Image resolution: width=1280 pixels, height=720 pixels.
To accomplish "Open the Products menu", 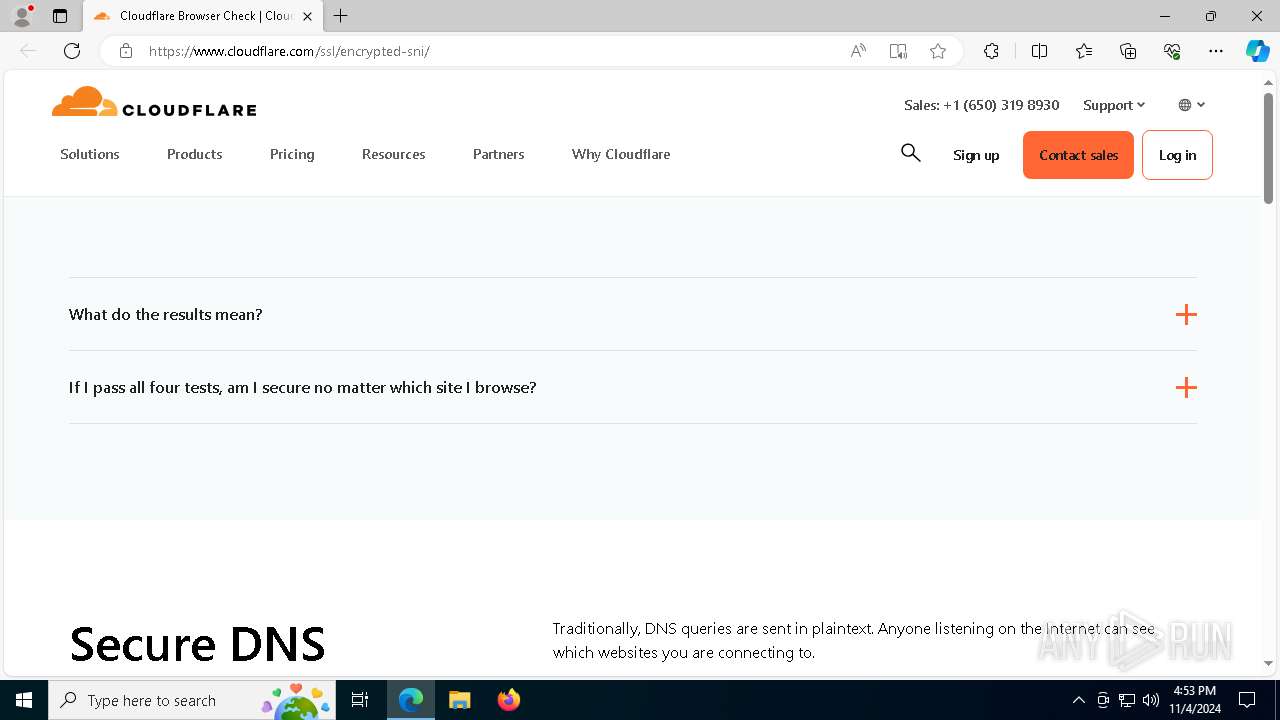I will 195,154.
